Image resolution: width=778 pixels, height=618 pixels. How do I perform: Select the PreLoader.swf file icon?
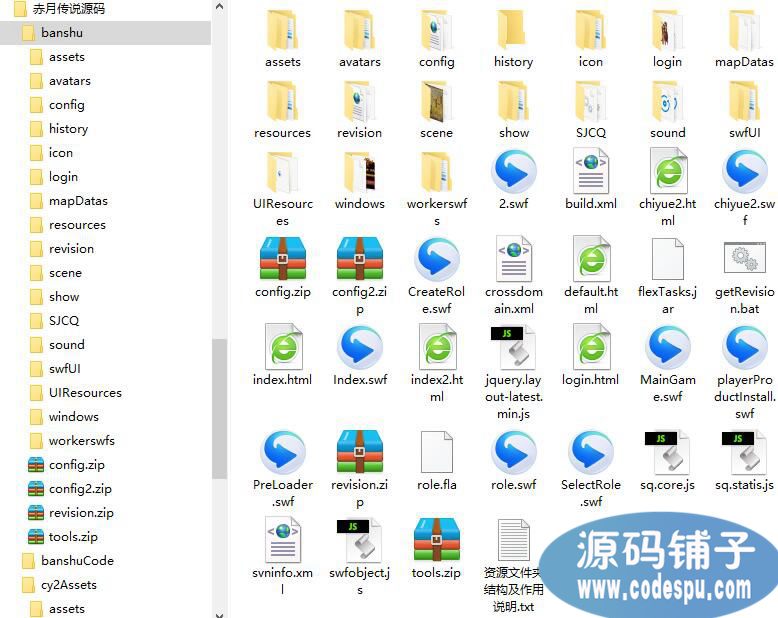(283, 452)
